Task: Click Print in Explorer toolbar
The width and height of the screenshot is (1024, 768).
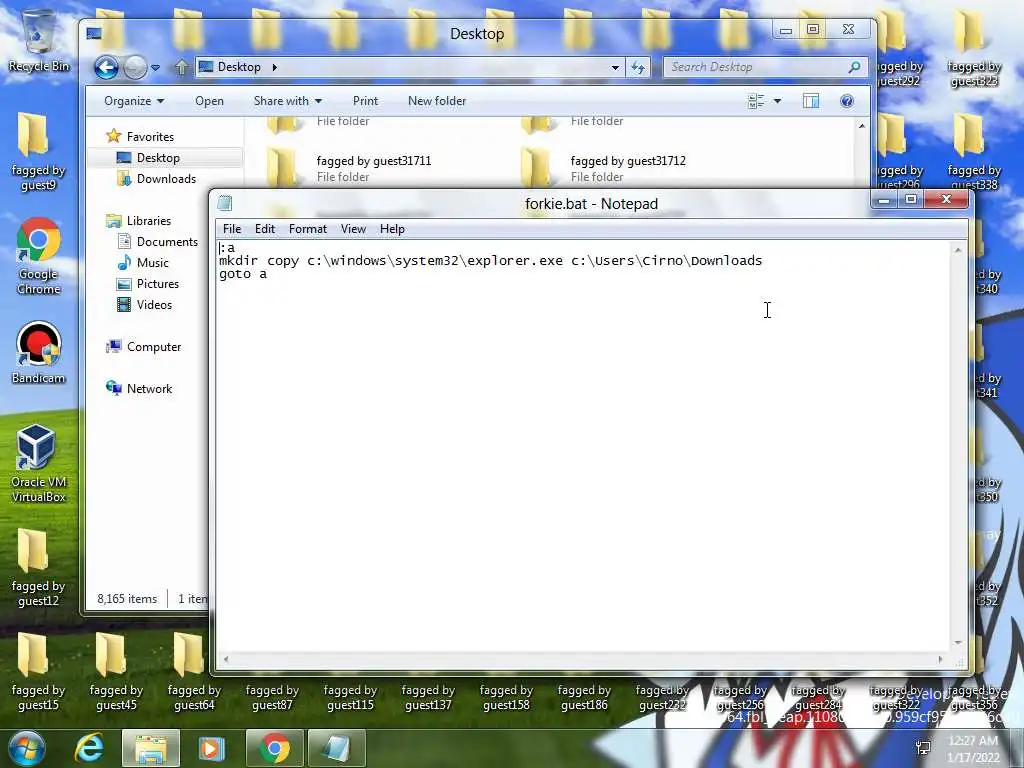Action: [365, 101]
